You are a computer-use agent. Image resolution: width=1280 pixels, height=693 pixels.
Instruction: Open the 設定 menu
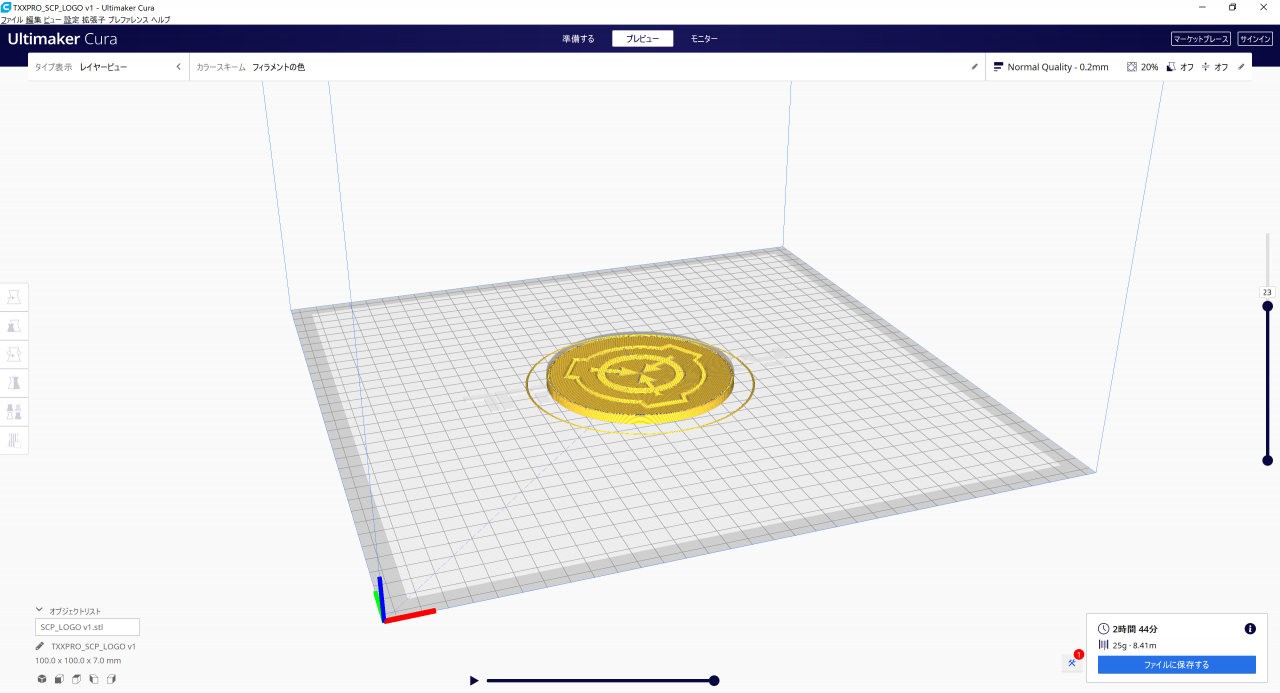pyautogui.click(x=72, y=19)
